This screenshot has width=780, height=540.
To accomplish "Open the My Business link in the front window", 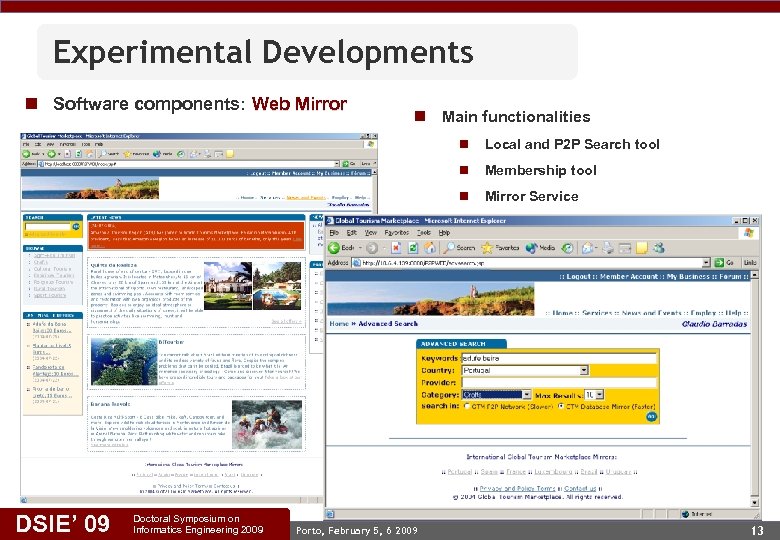I will [688, 276].
